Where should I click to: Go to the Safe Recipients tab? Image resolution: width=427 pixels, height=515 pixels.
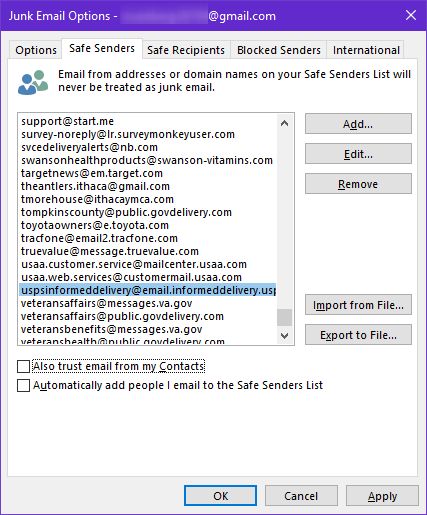[x=186, y=50]
